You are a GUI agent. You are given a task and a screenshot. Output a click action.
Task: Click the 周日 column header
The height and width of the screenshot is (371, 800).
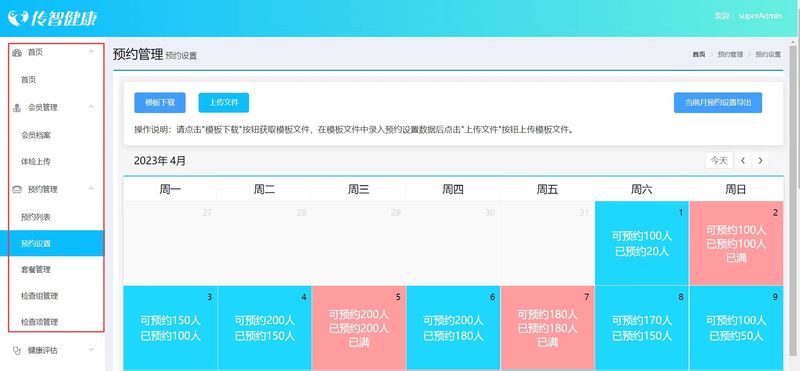736,190
